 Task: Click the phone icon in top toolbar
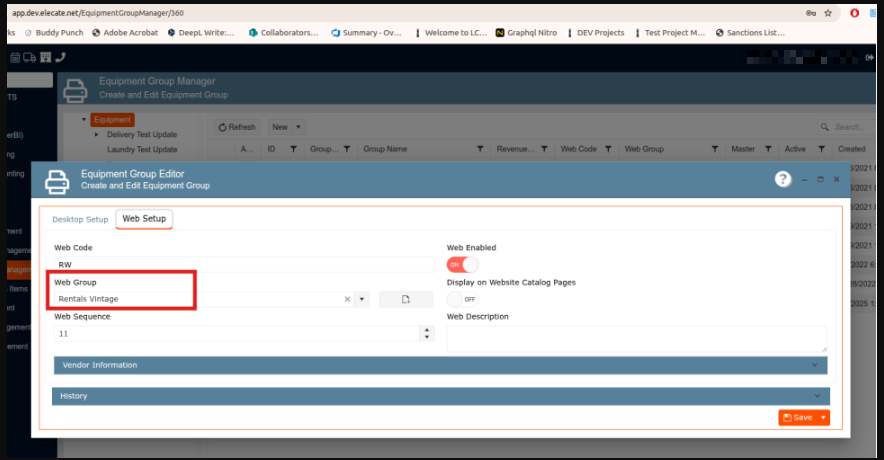(60, 58)
